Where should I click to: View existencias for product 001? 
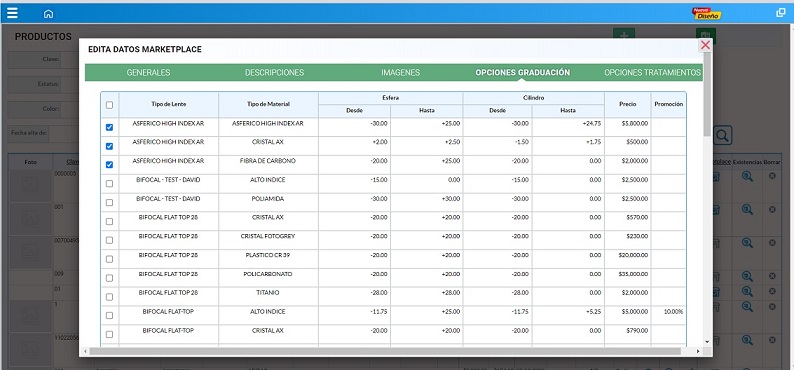pyautogui.click(x=747, y=209)
